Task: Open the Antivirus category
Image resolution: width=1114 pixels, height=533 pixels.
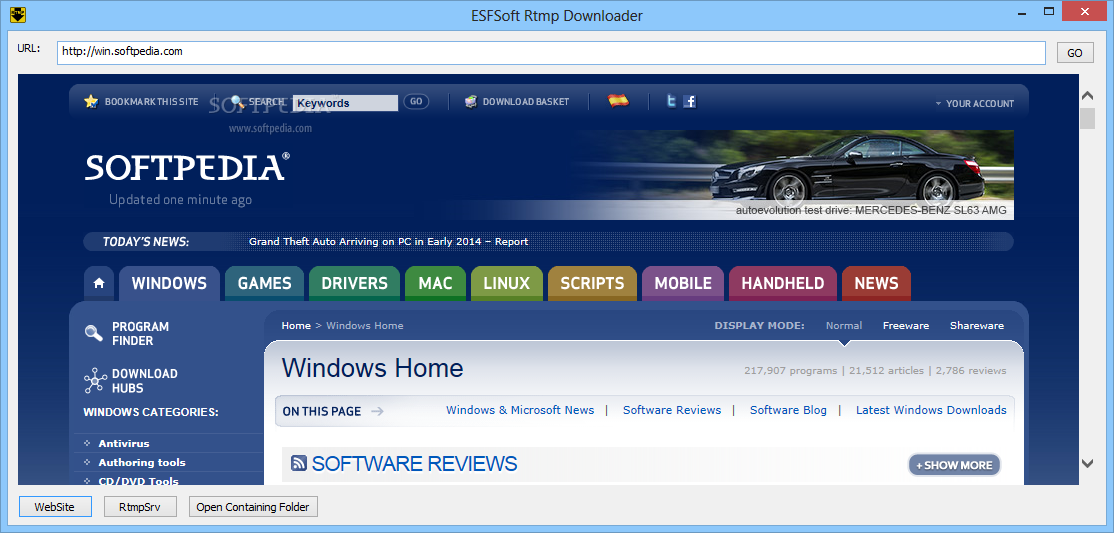Action: point(124,443)
